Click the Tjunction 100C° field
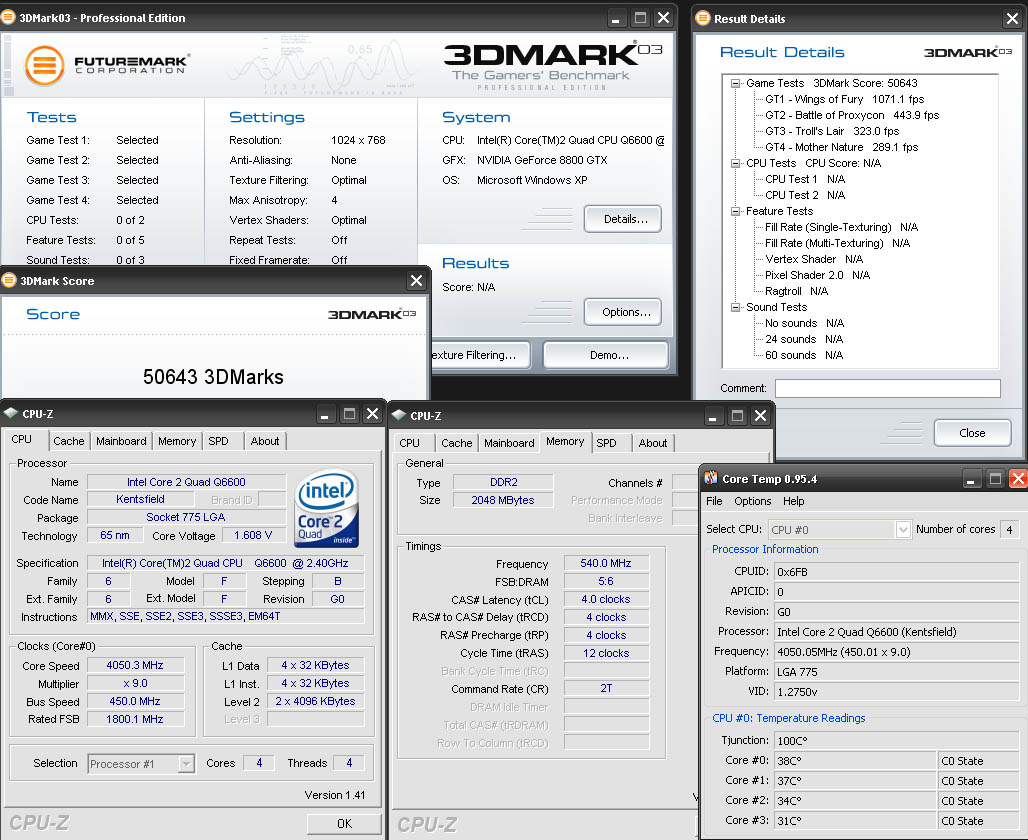Viewport: 1028px width, 840px height. point(896,740)
